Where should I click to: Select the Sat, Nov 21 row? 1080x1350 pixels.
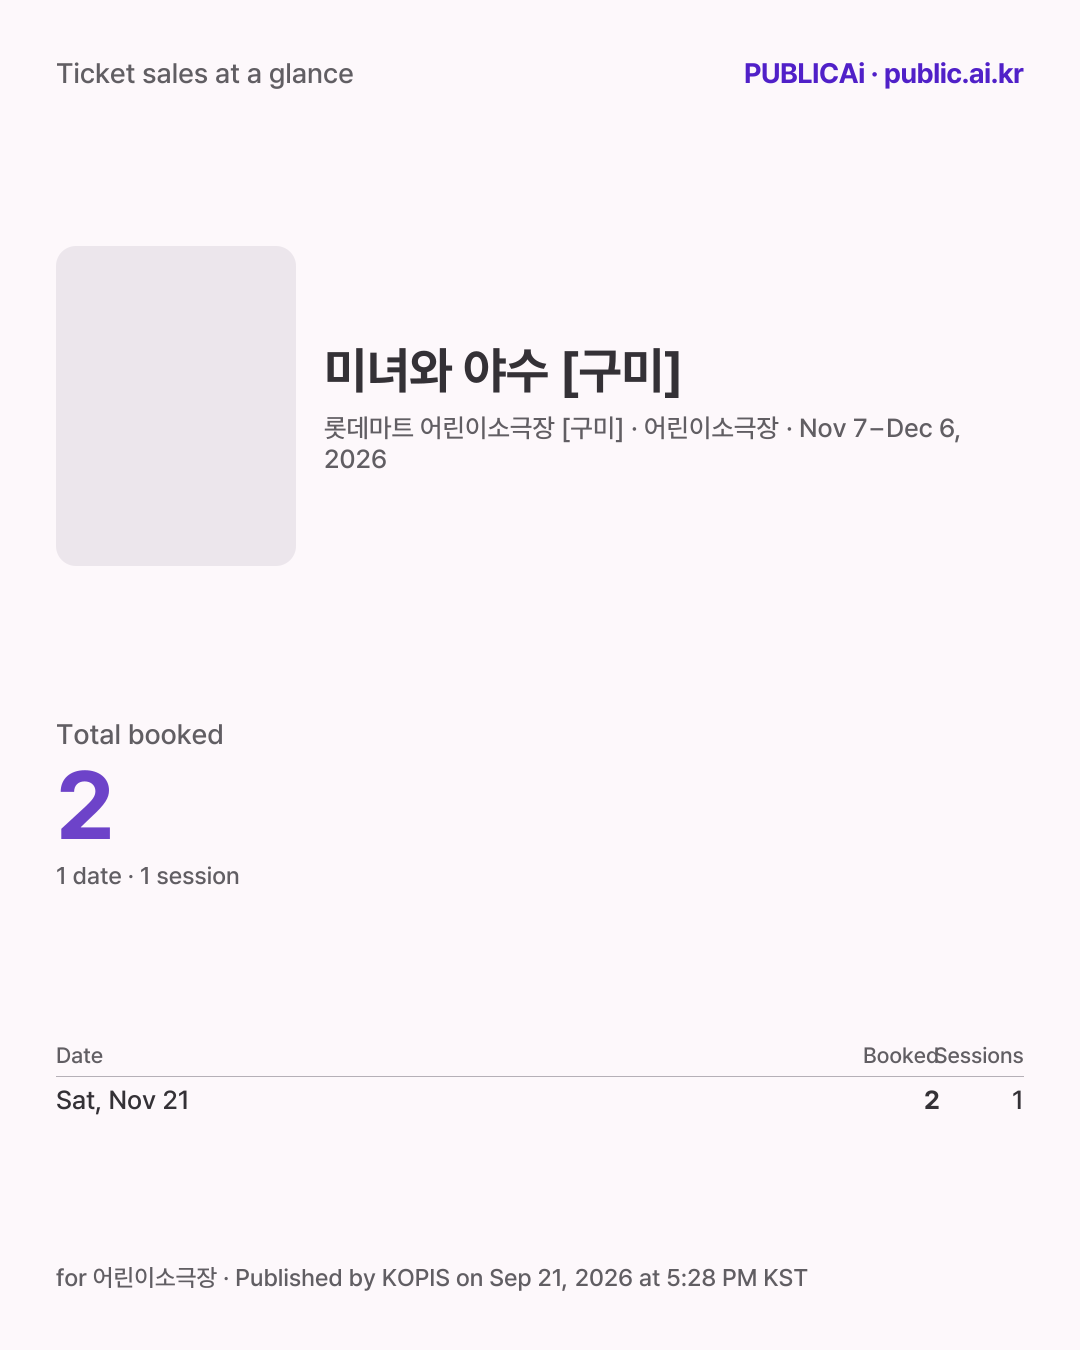(540, 1100)
